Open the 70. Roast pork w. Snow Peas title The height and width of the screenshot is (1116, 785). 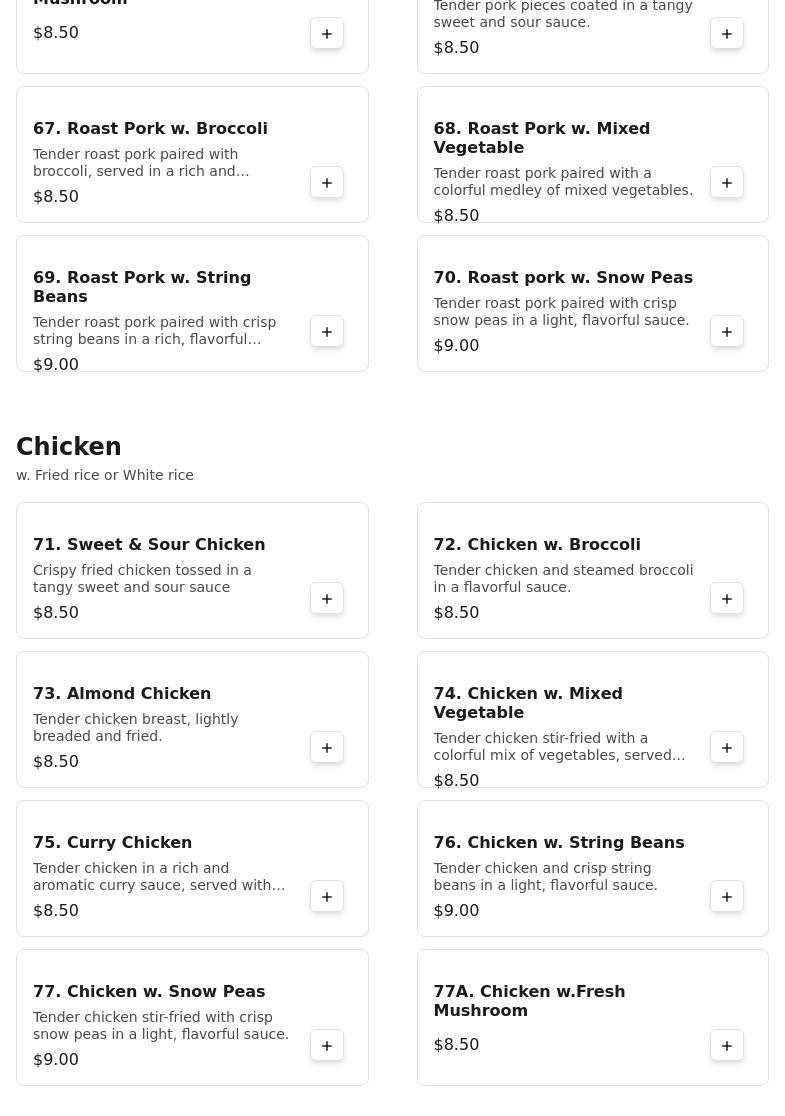563,278
